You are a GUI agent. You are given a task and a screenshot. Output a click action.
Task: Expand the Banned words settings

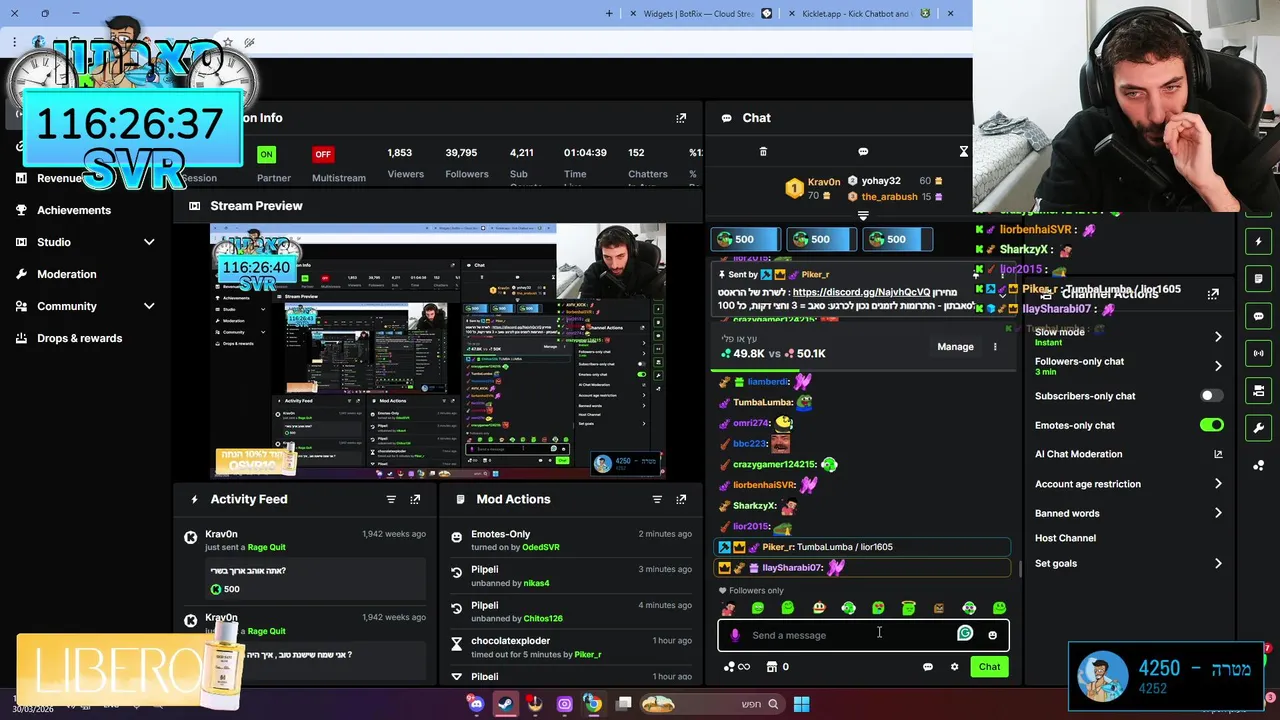(x=1218, y=513)
